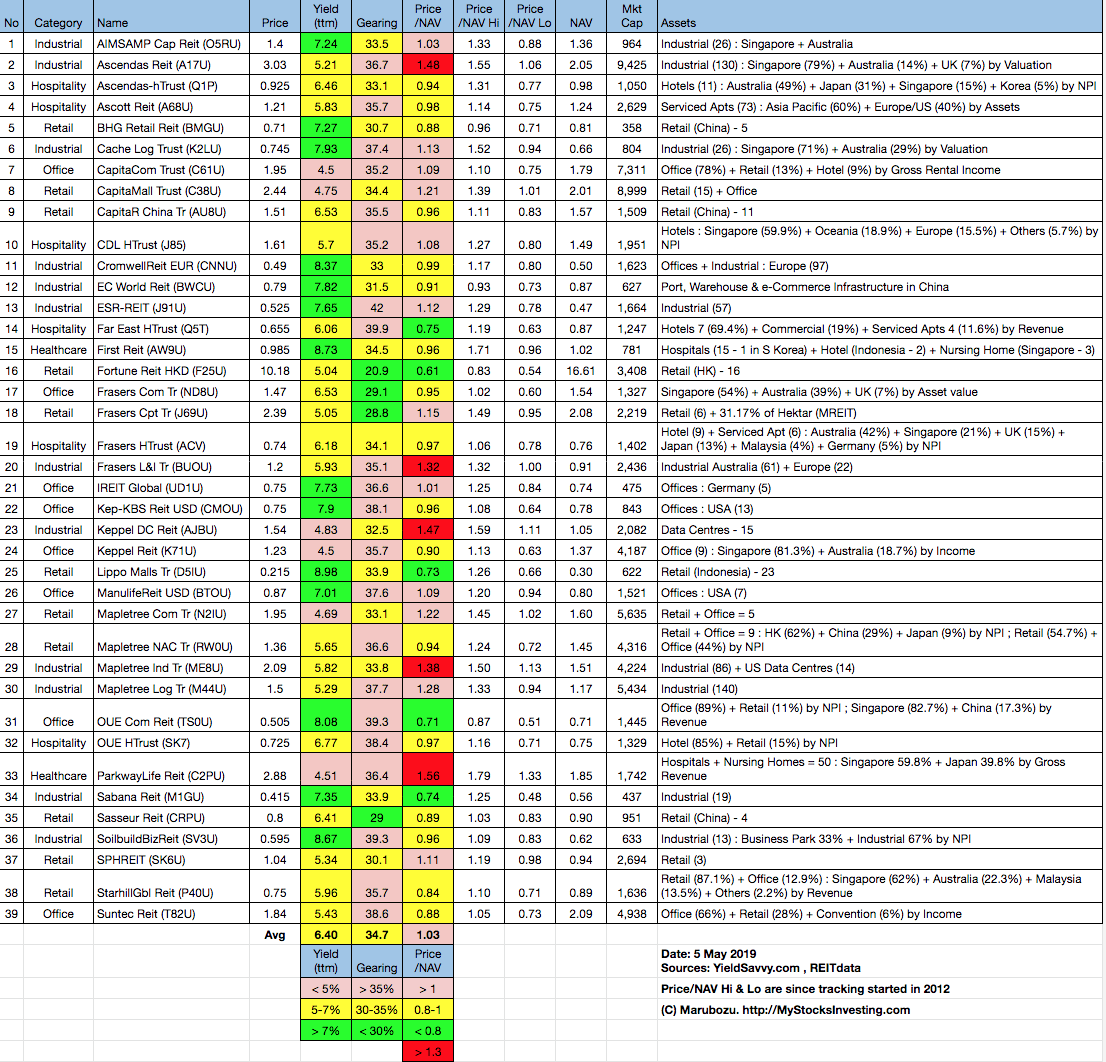The image size is (1106, 1062).
Task: Select 'SPHREIT (SK6U)' name cell
Action: pos(171,860)
